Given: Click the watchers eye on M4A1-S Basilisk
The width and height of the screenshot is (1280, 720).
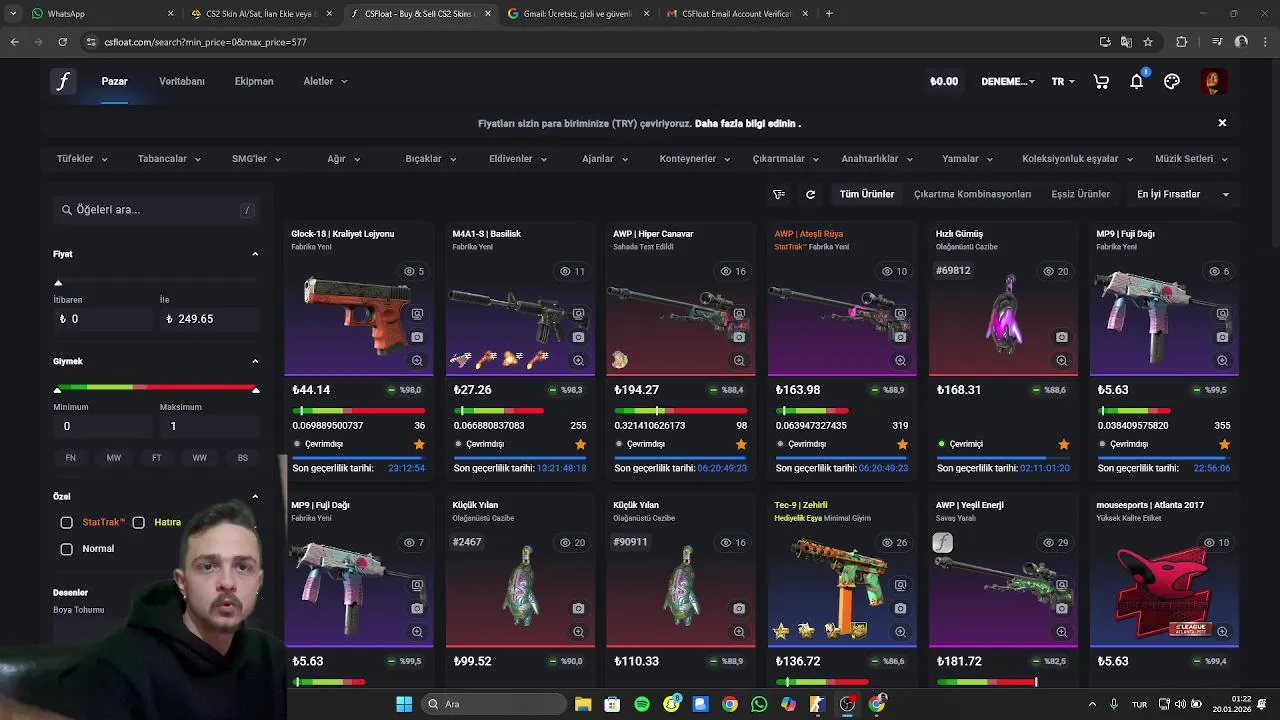Looking at the screenshot, I should pyautogui.click(x=570, y=271).
